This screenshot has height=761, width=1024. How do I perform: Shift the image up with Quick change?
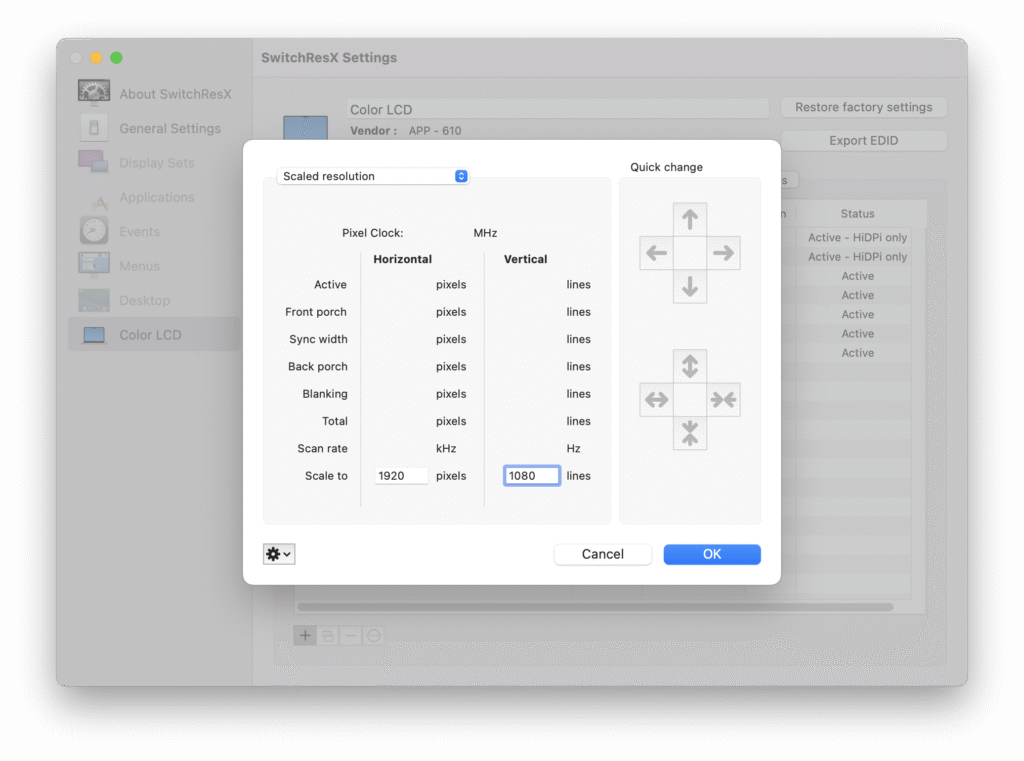690,219
